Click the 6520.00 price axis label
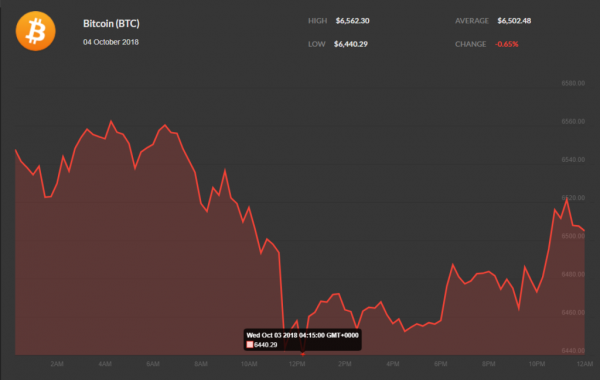Image resolution: width=600 pixels, height=380 pixels. (x=573, y=198)
